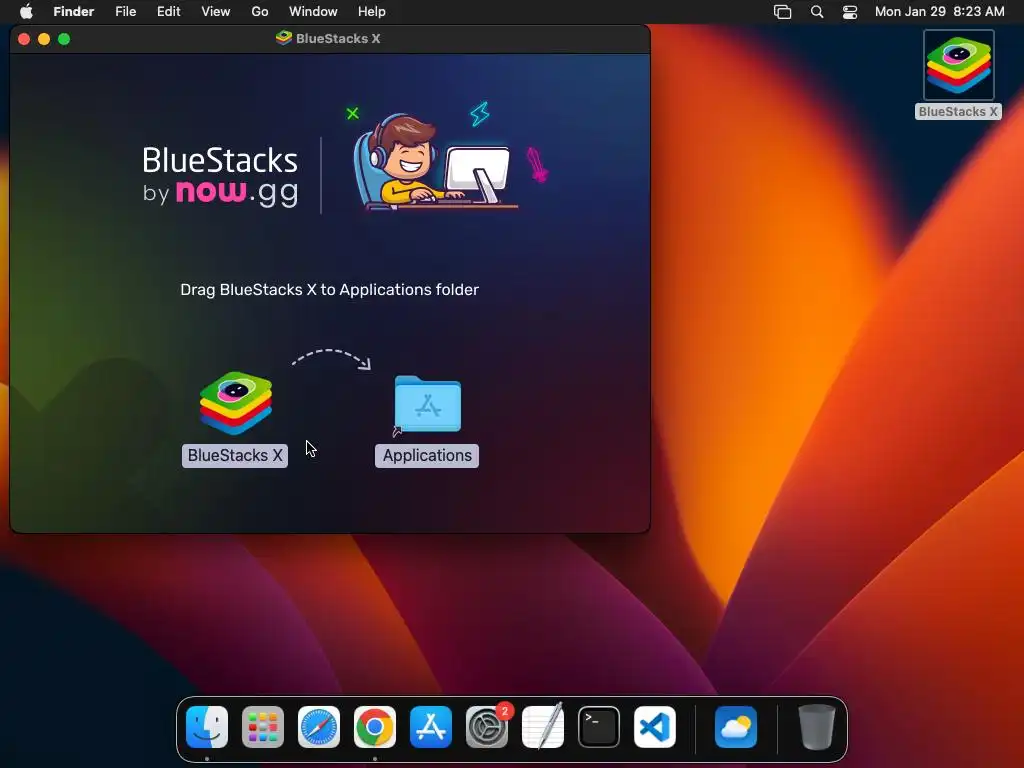1024x768 pixels.
Task: Click the BlueStacks X desktop volume label
Action: coord(958,112)
